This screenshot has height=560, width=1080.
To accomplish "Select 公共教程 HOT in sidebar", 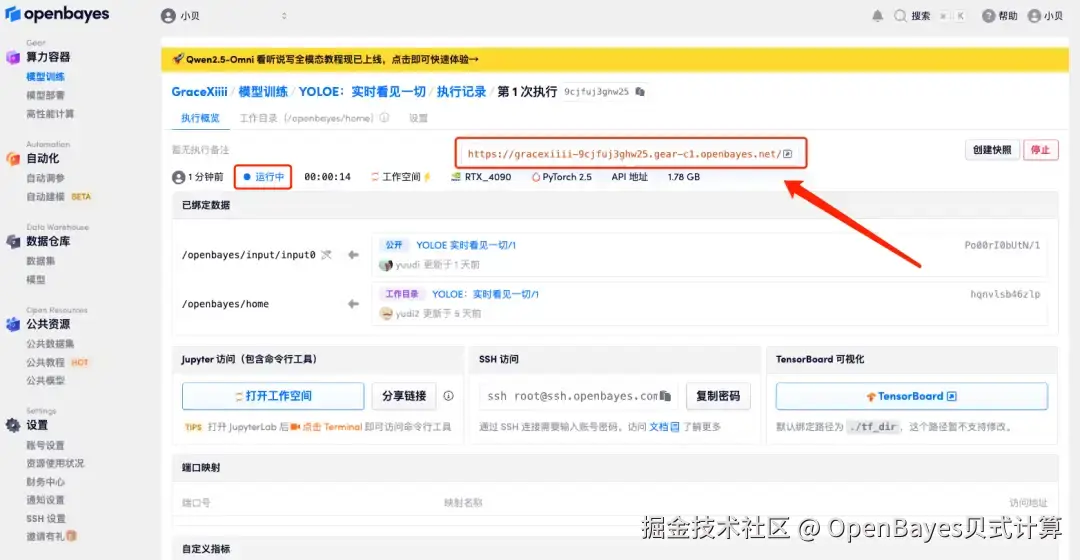I will pos(57,362).
